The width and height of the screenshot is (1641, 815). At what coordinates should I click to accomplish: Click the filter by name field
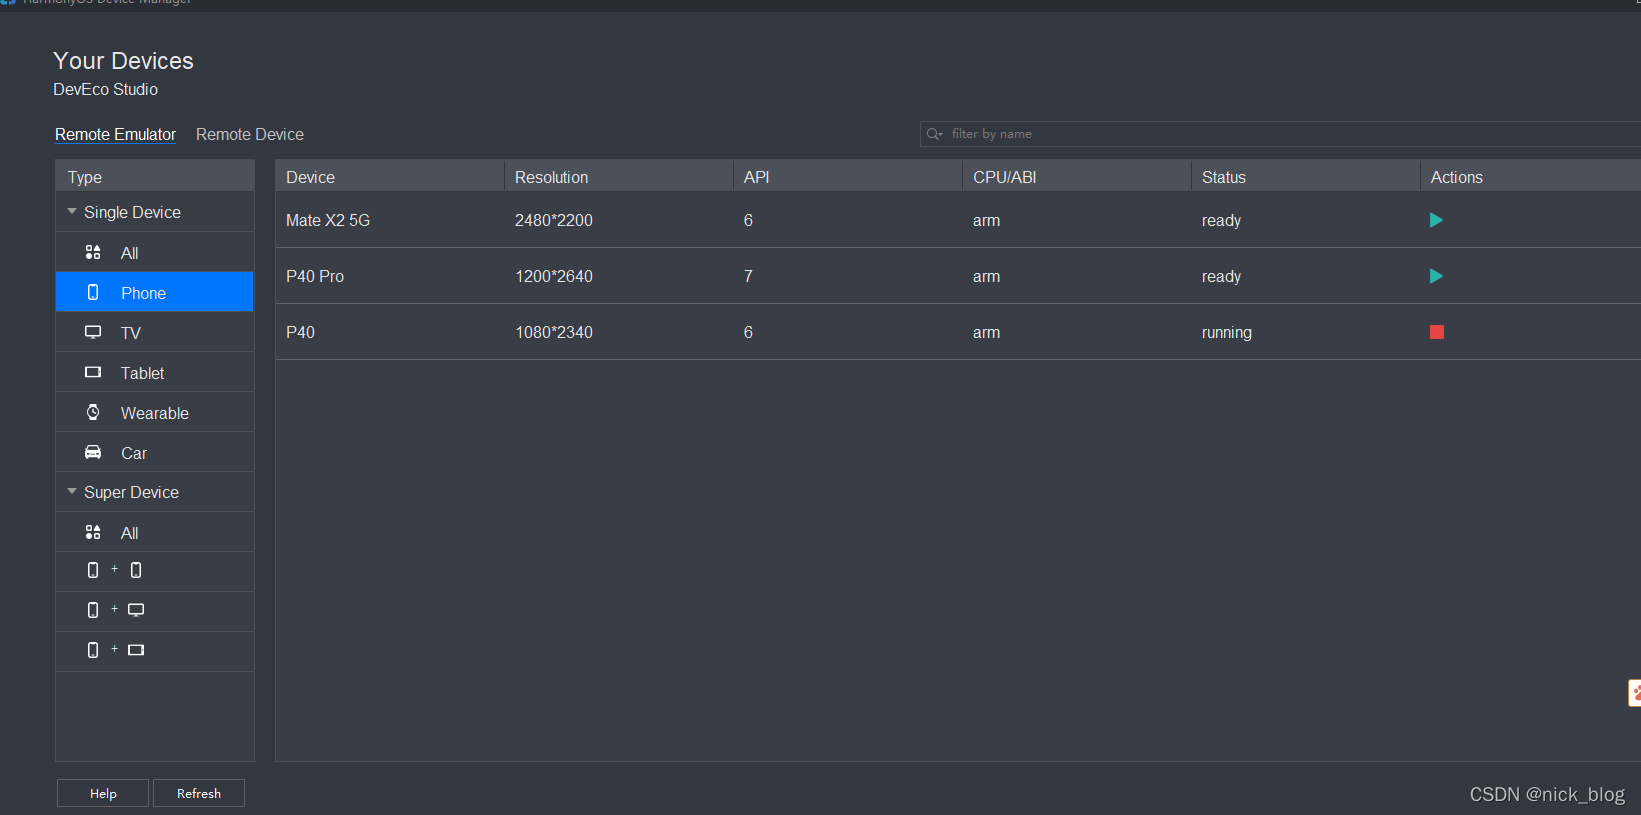(x=1280, y=134)
